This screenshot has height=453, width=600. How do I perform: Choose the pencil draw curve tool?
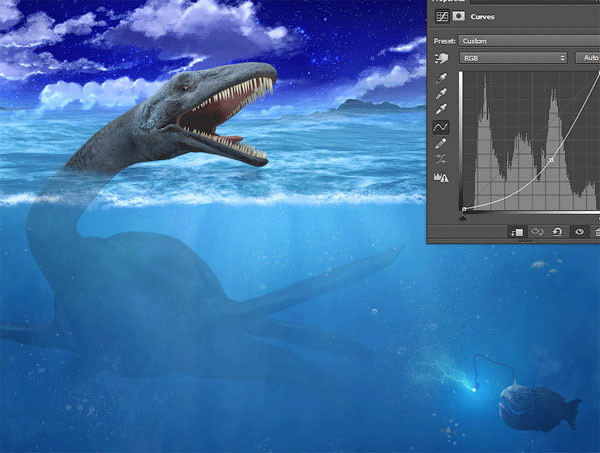(x=441, y=144)
